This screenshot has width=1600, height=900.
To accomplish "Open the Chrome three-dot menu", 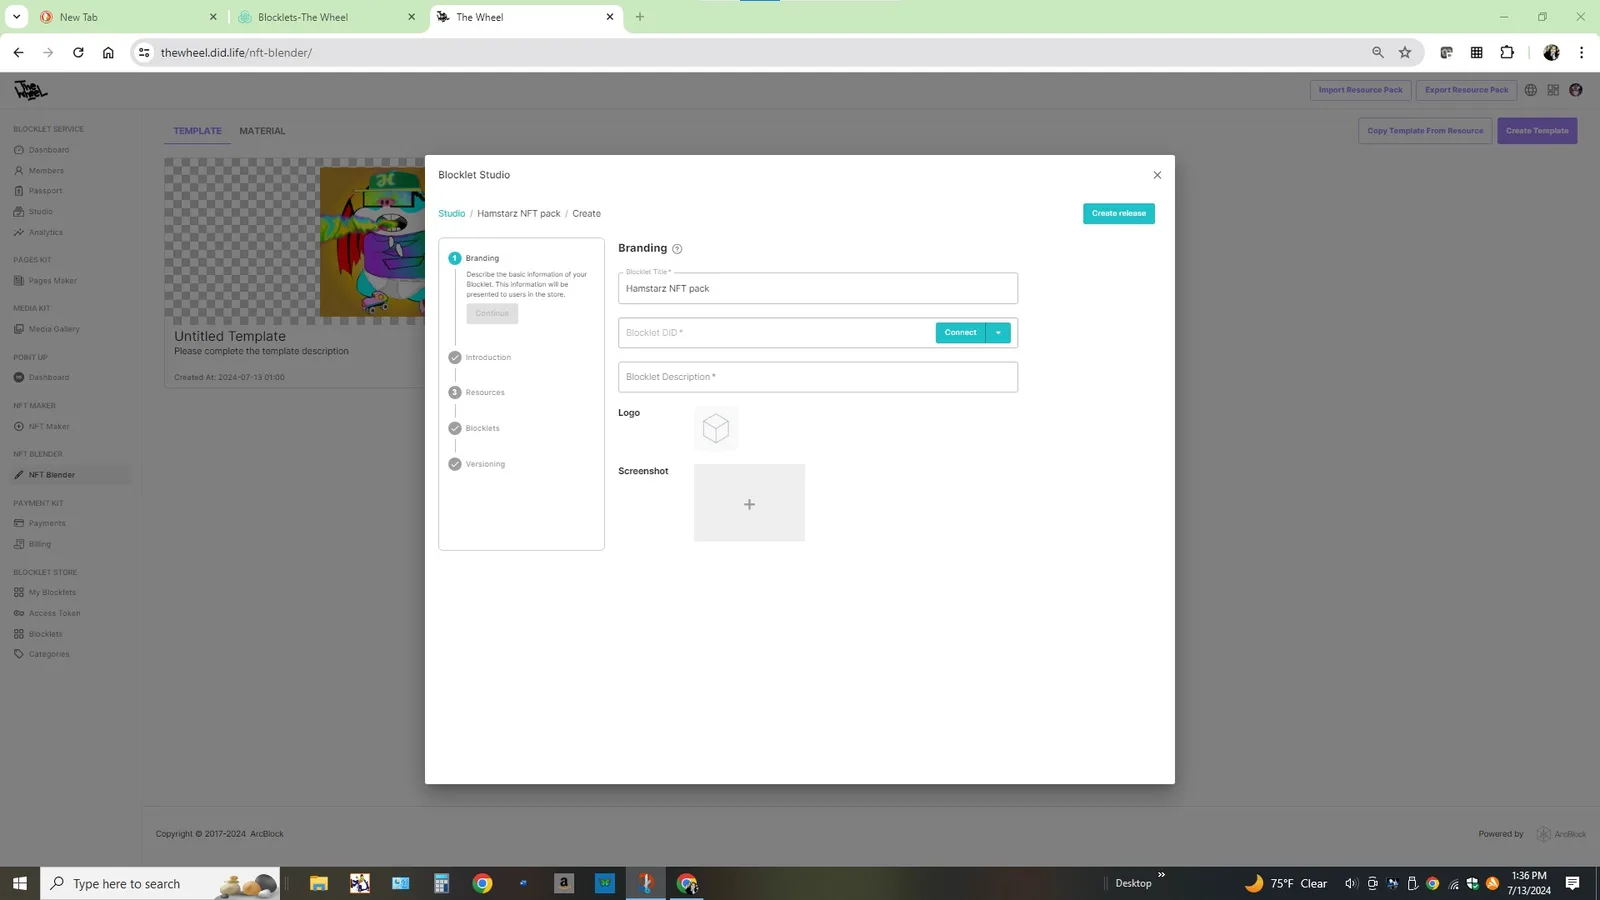I will coord(1581,53).
